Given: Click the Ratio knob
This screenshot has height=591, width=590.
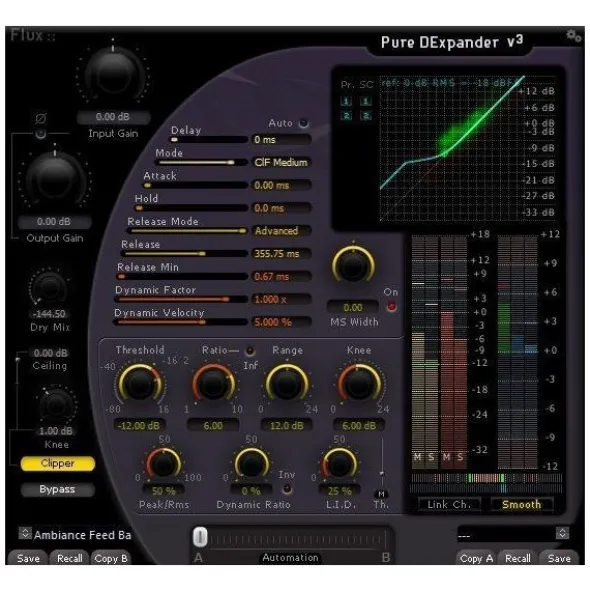Looking at the screenshot, I should (213, 384).
